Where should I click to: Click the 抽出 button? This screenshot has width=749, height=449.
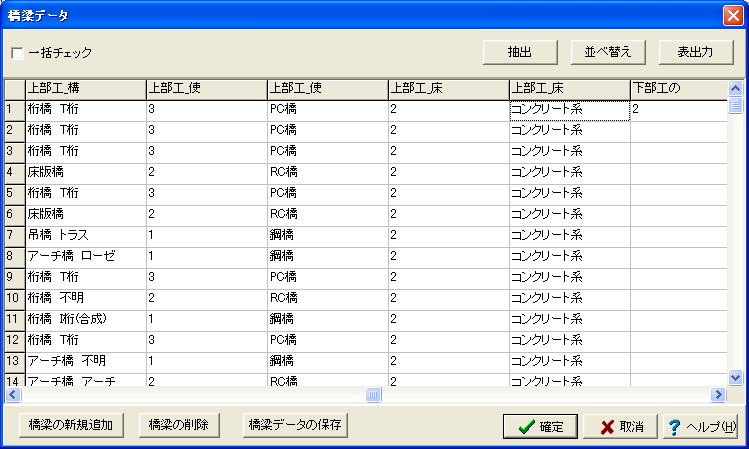[520, 52]
